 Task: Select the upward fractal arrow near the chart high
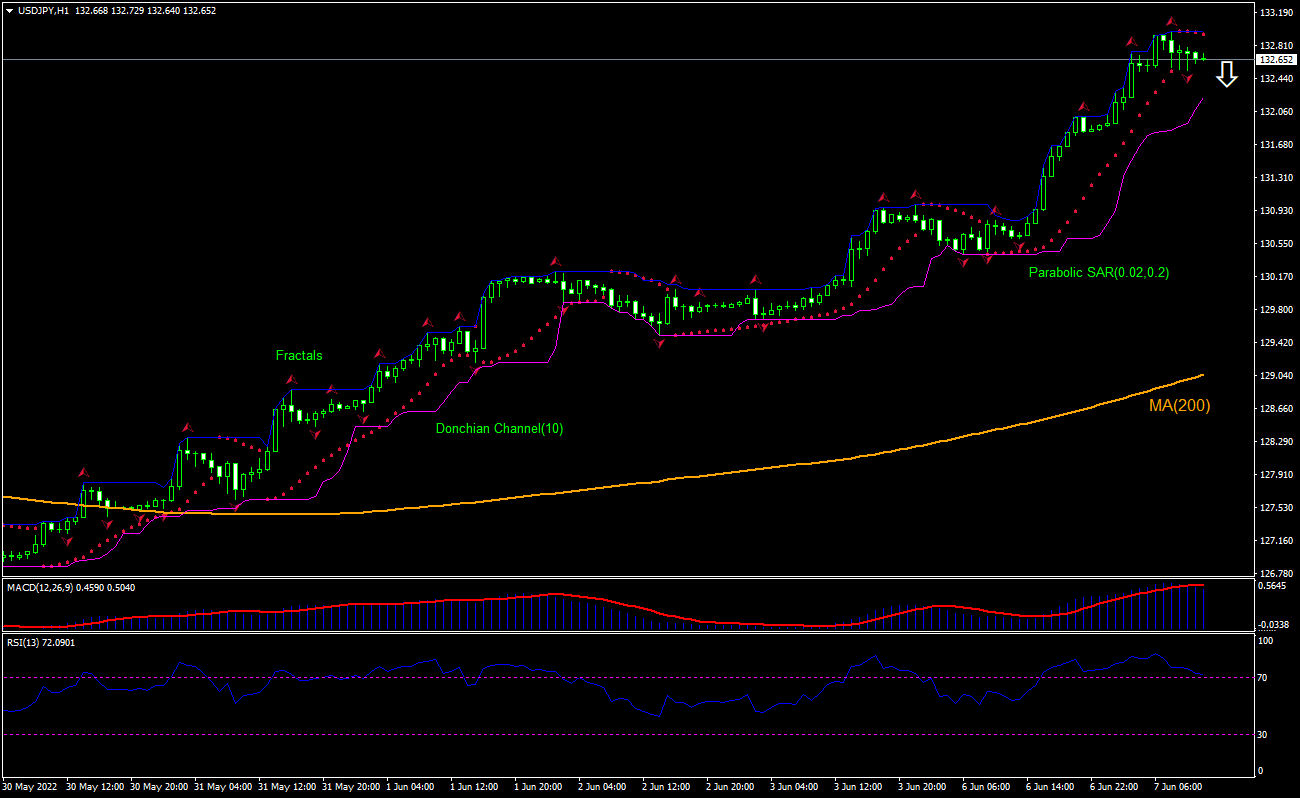(1171, 22)
